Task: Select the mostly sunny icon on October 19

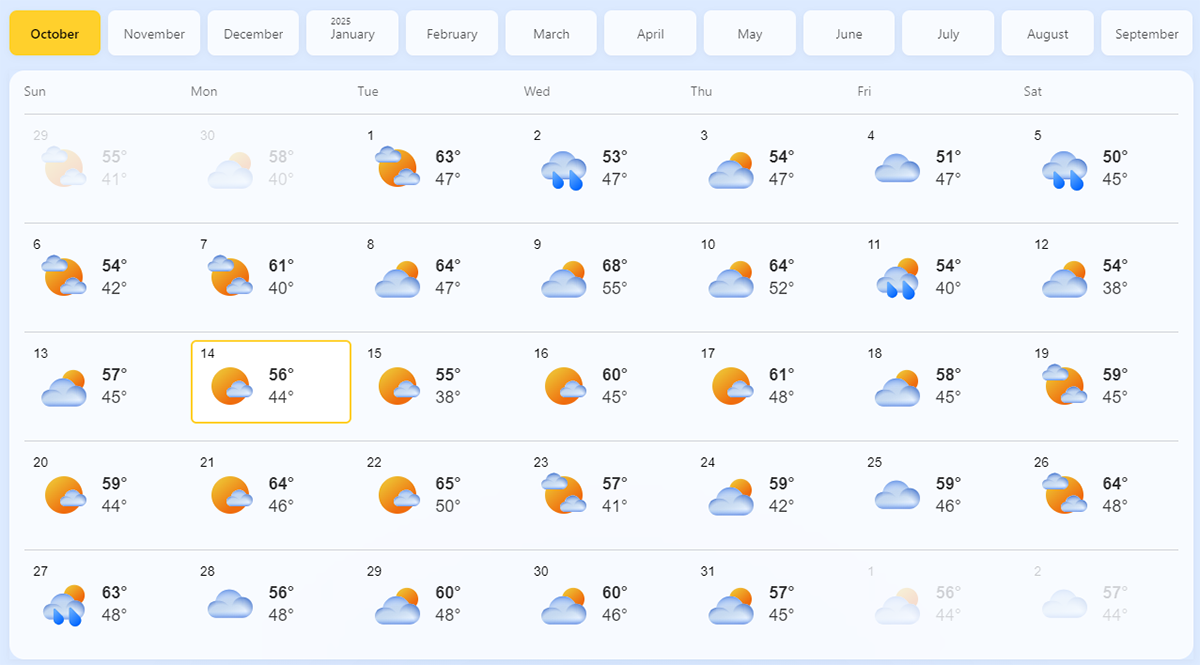Action: (1063, 386)
